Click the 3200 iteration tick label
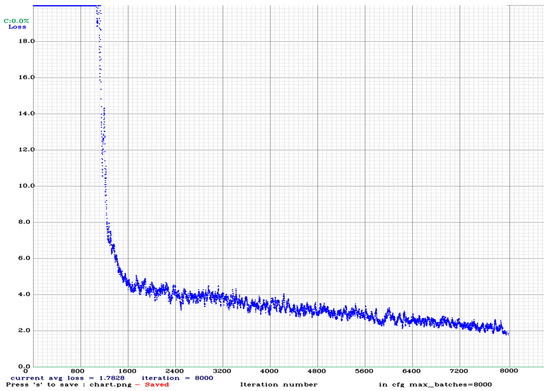 pyautogui.click(x=222, y=371)
